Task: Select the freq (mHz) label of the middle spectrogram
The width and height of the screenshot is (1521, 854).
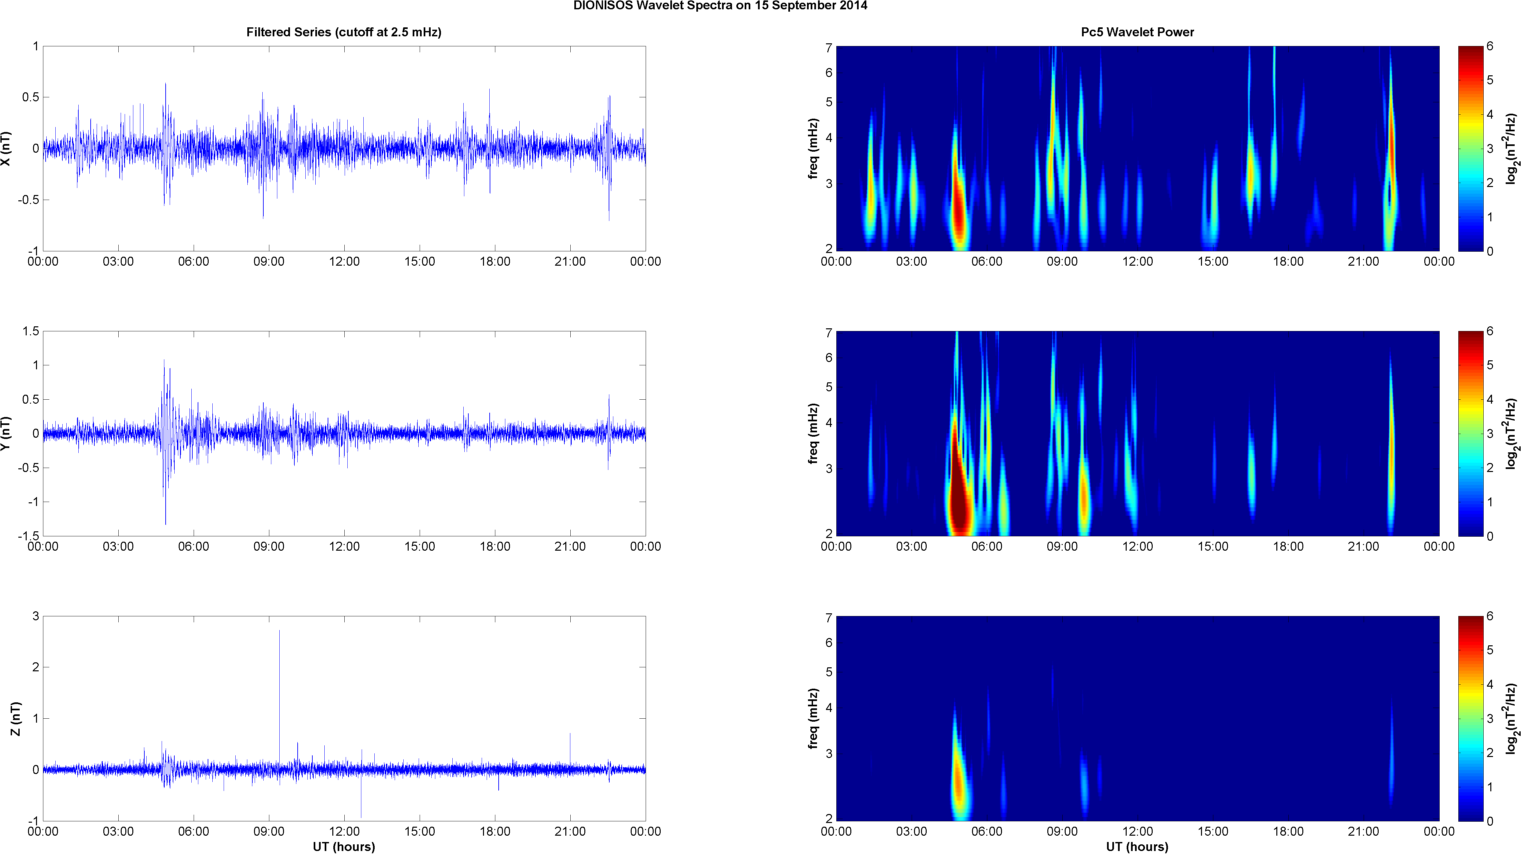Action: pos(814,433)
